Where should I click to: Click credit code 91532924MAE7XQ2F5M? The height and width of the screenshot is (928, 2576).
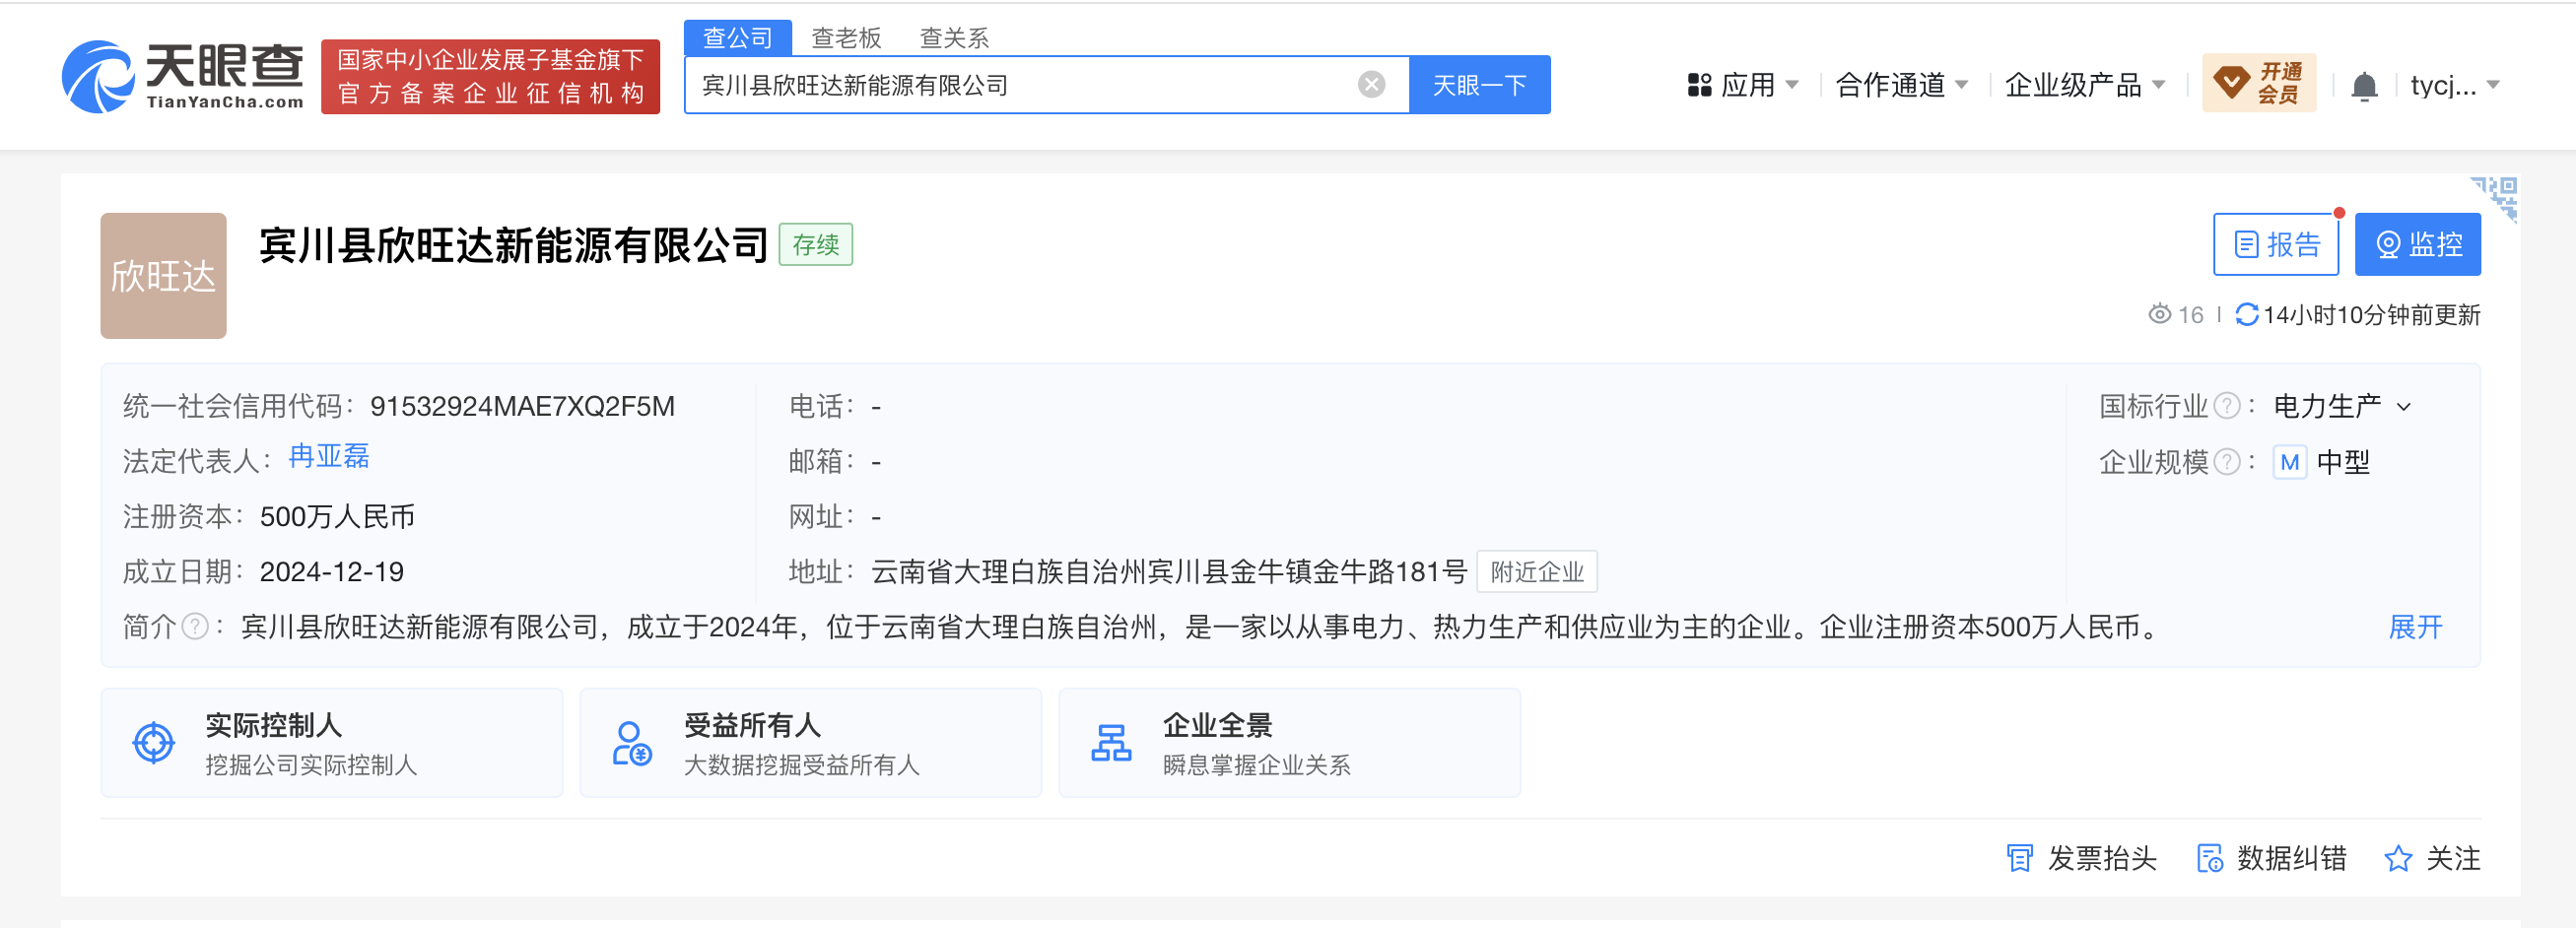(x=522, y=406)
